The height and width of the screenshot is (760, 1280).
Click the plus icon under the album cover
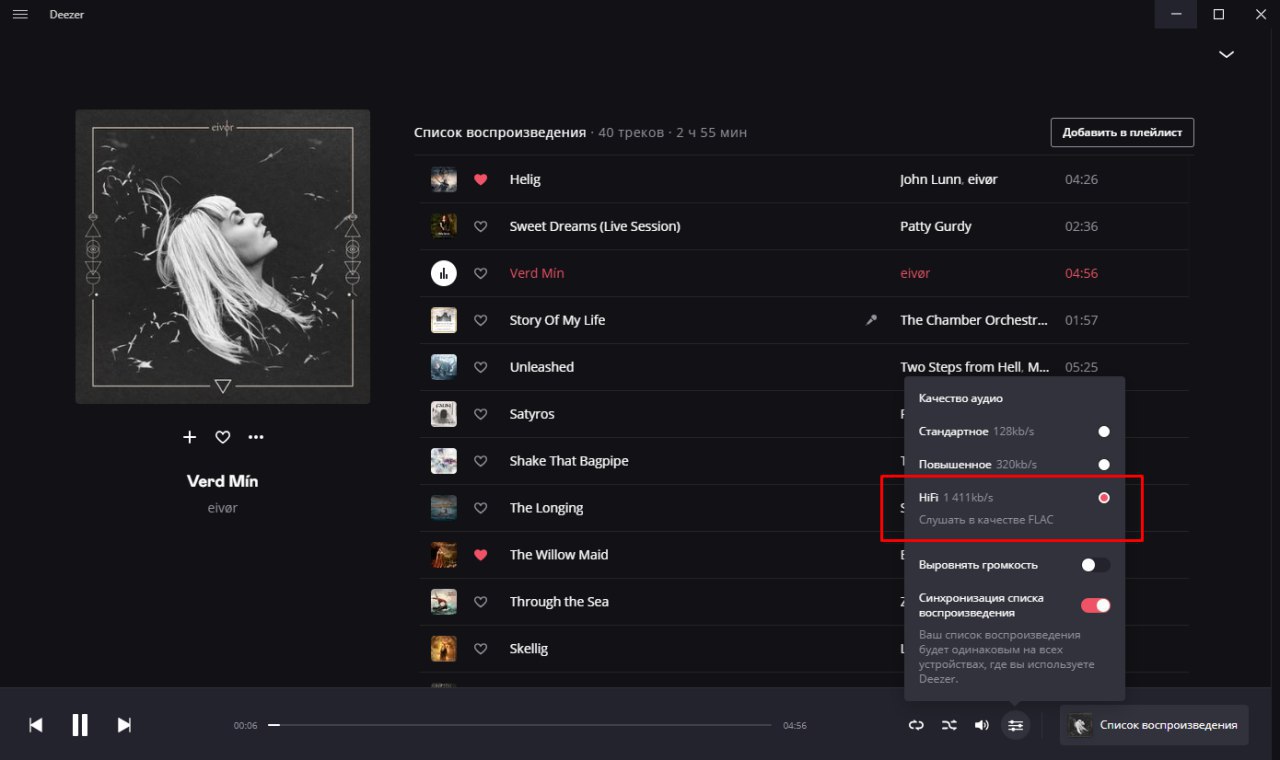(x=190, y=437)
